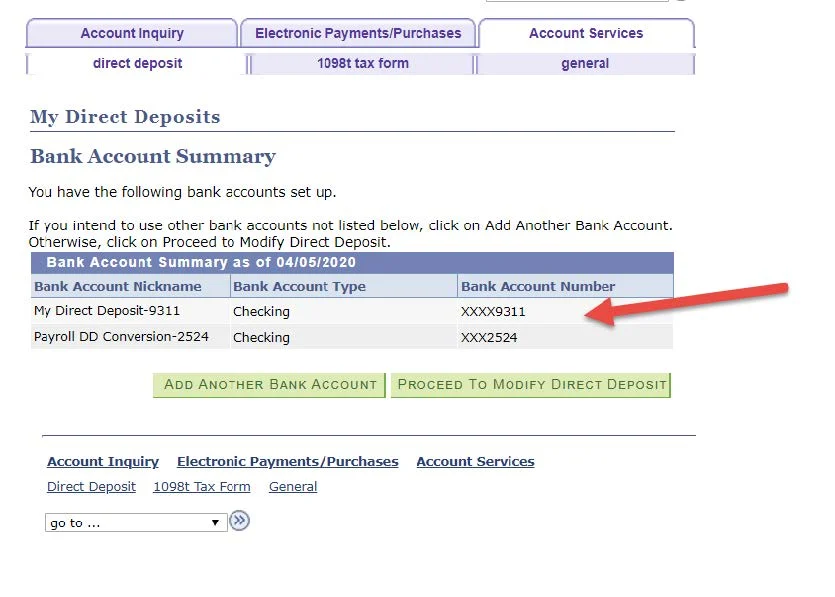835x597 pixels.
Task: Open the Account Inquiry footer link
Action: (102, 461)
